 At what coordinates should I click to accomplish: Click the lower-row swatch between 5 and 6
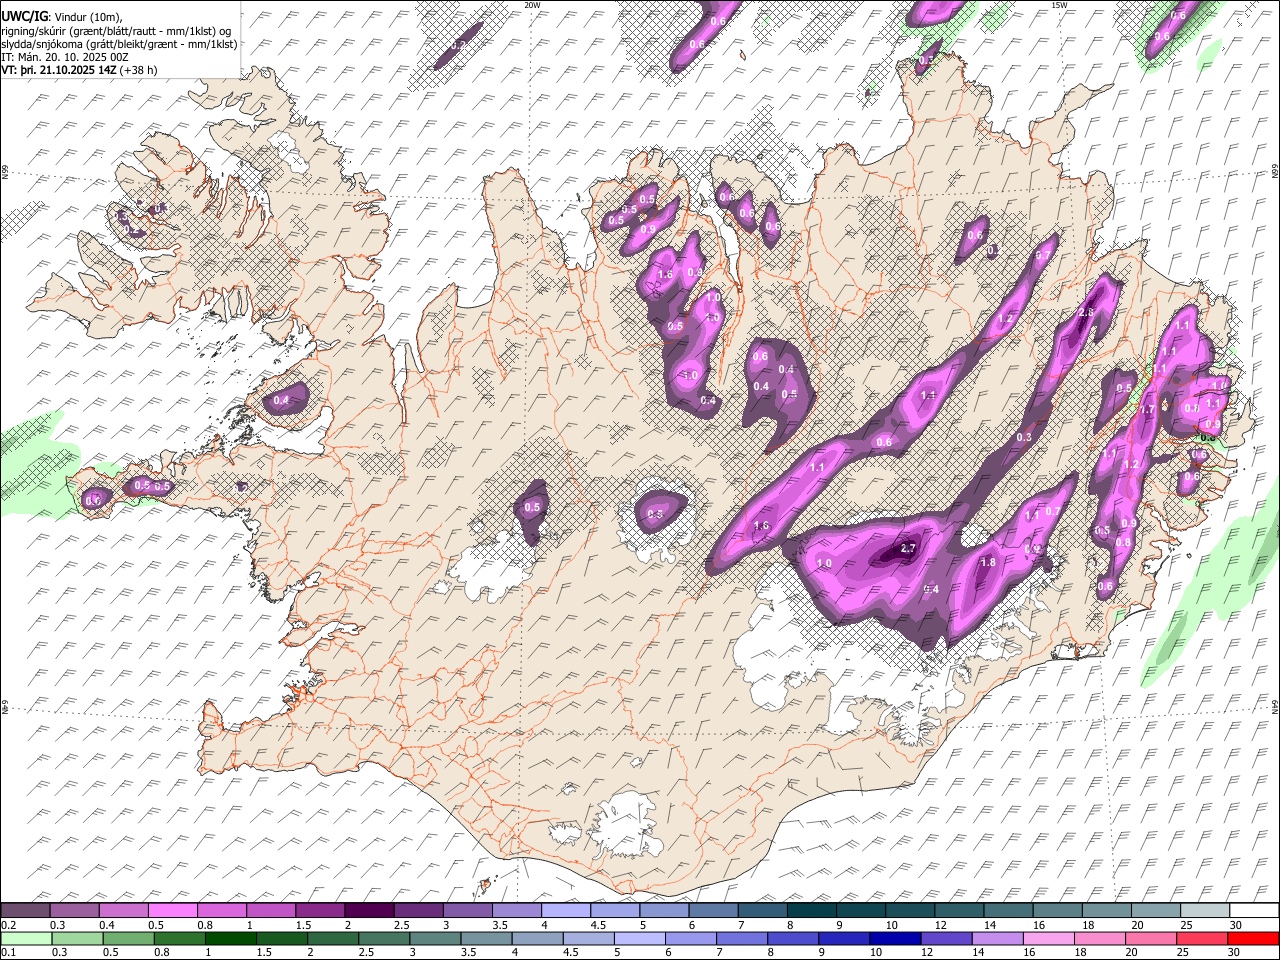pos(640,938)
